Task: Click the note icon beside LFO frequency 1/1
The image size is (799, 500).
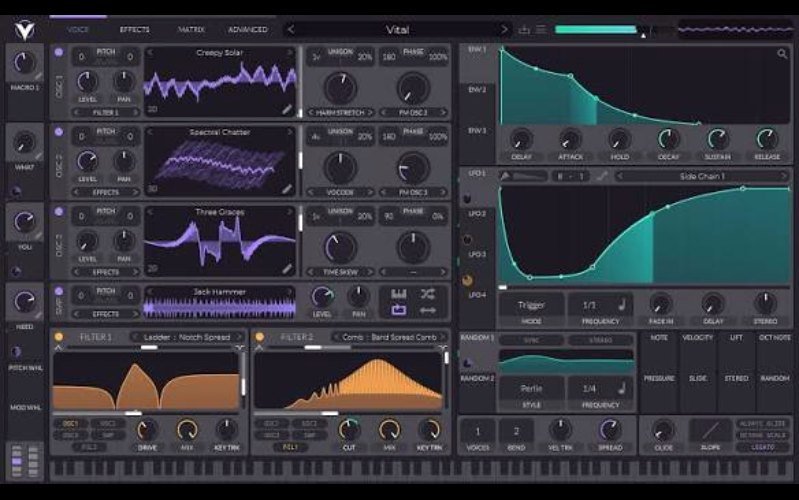Action: [622, 305]
